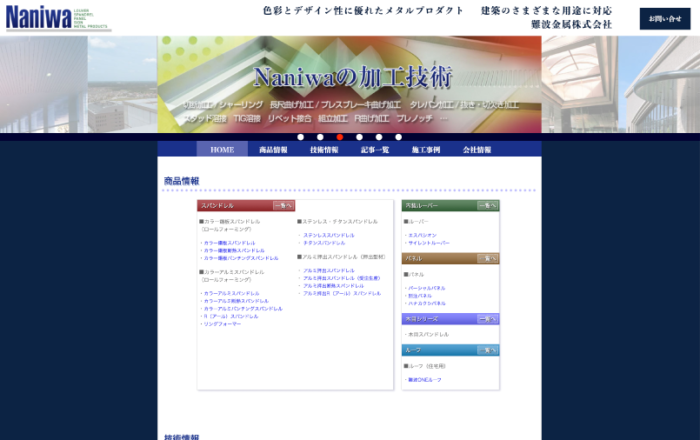Viewport: 700px width, 440px height.
Task: Select the second carousel slide dot
Action: (320, 137)
